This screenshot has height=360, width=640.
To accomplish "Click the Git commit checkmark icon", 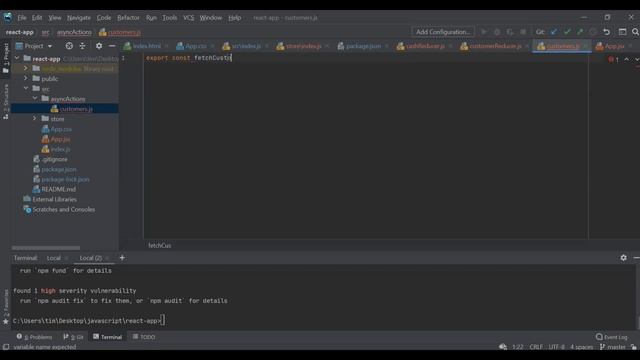I will coord(567,32).
